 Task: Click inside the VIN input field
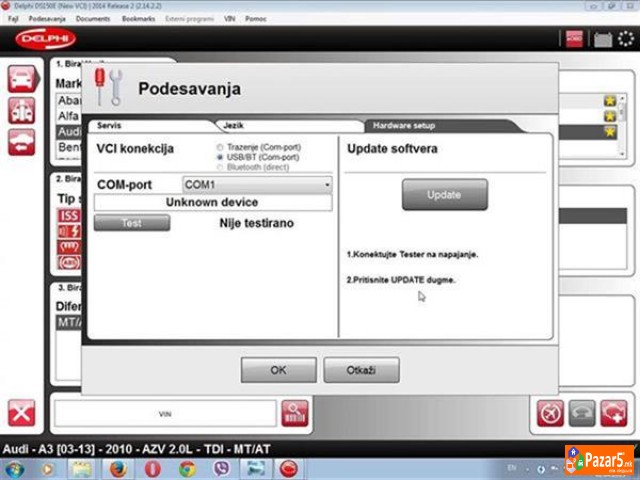point(165,414)
